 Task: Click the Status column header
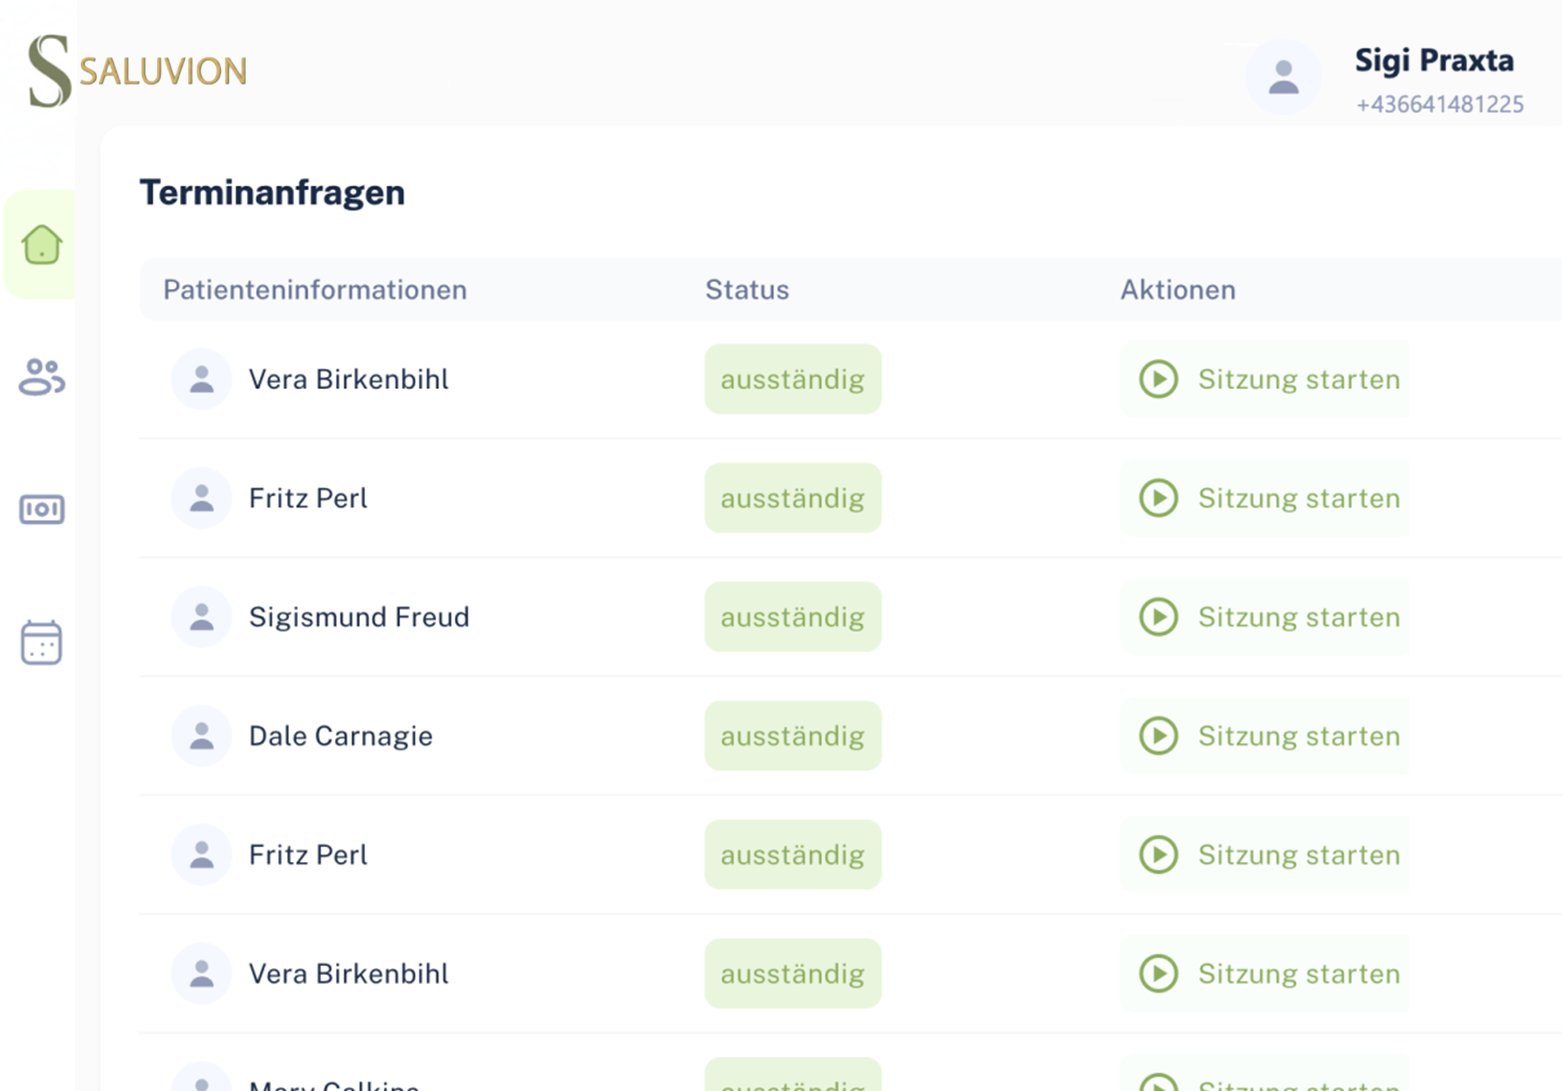coord(747,290)
